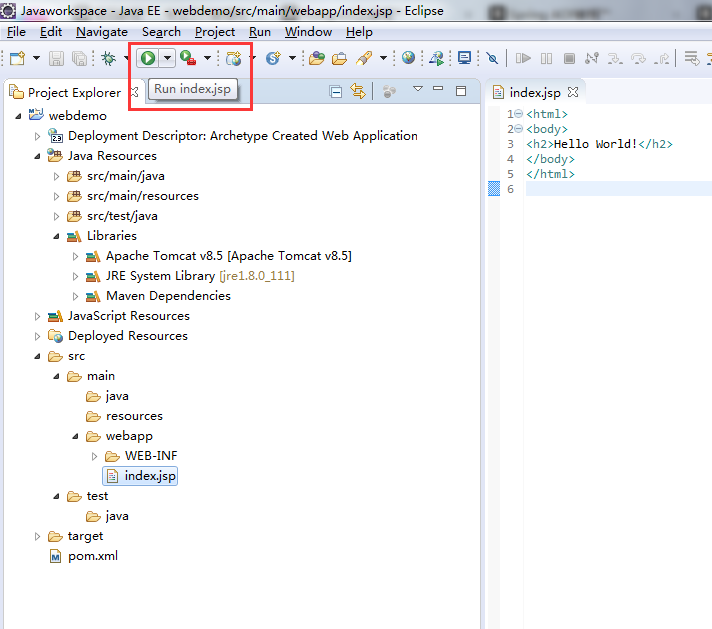
Task: Click the Search flashlight icon
Action: [364, 58]
